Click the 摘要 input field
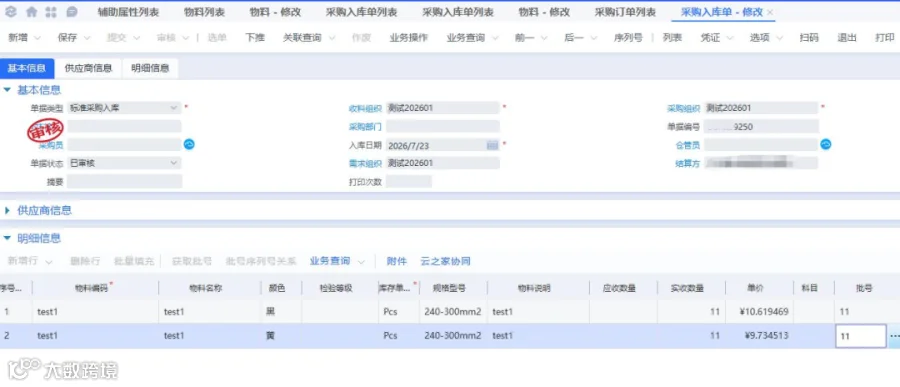The image size is (900, 387). click(124, 181)
